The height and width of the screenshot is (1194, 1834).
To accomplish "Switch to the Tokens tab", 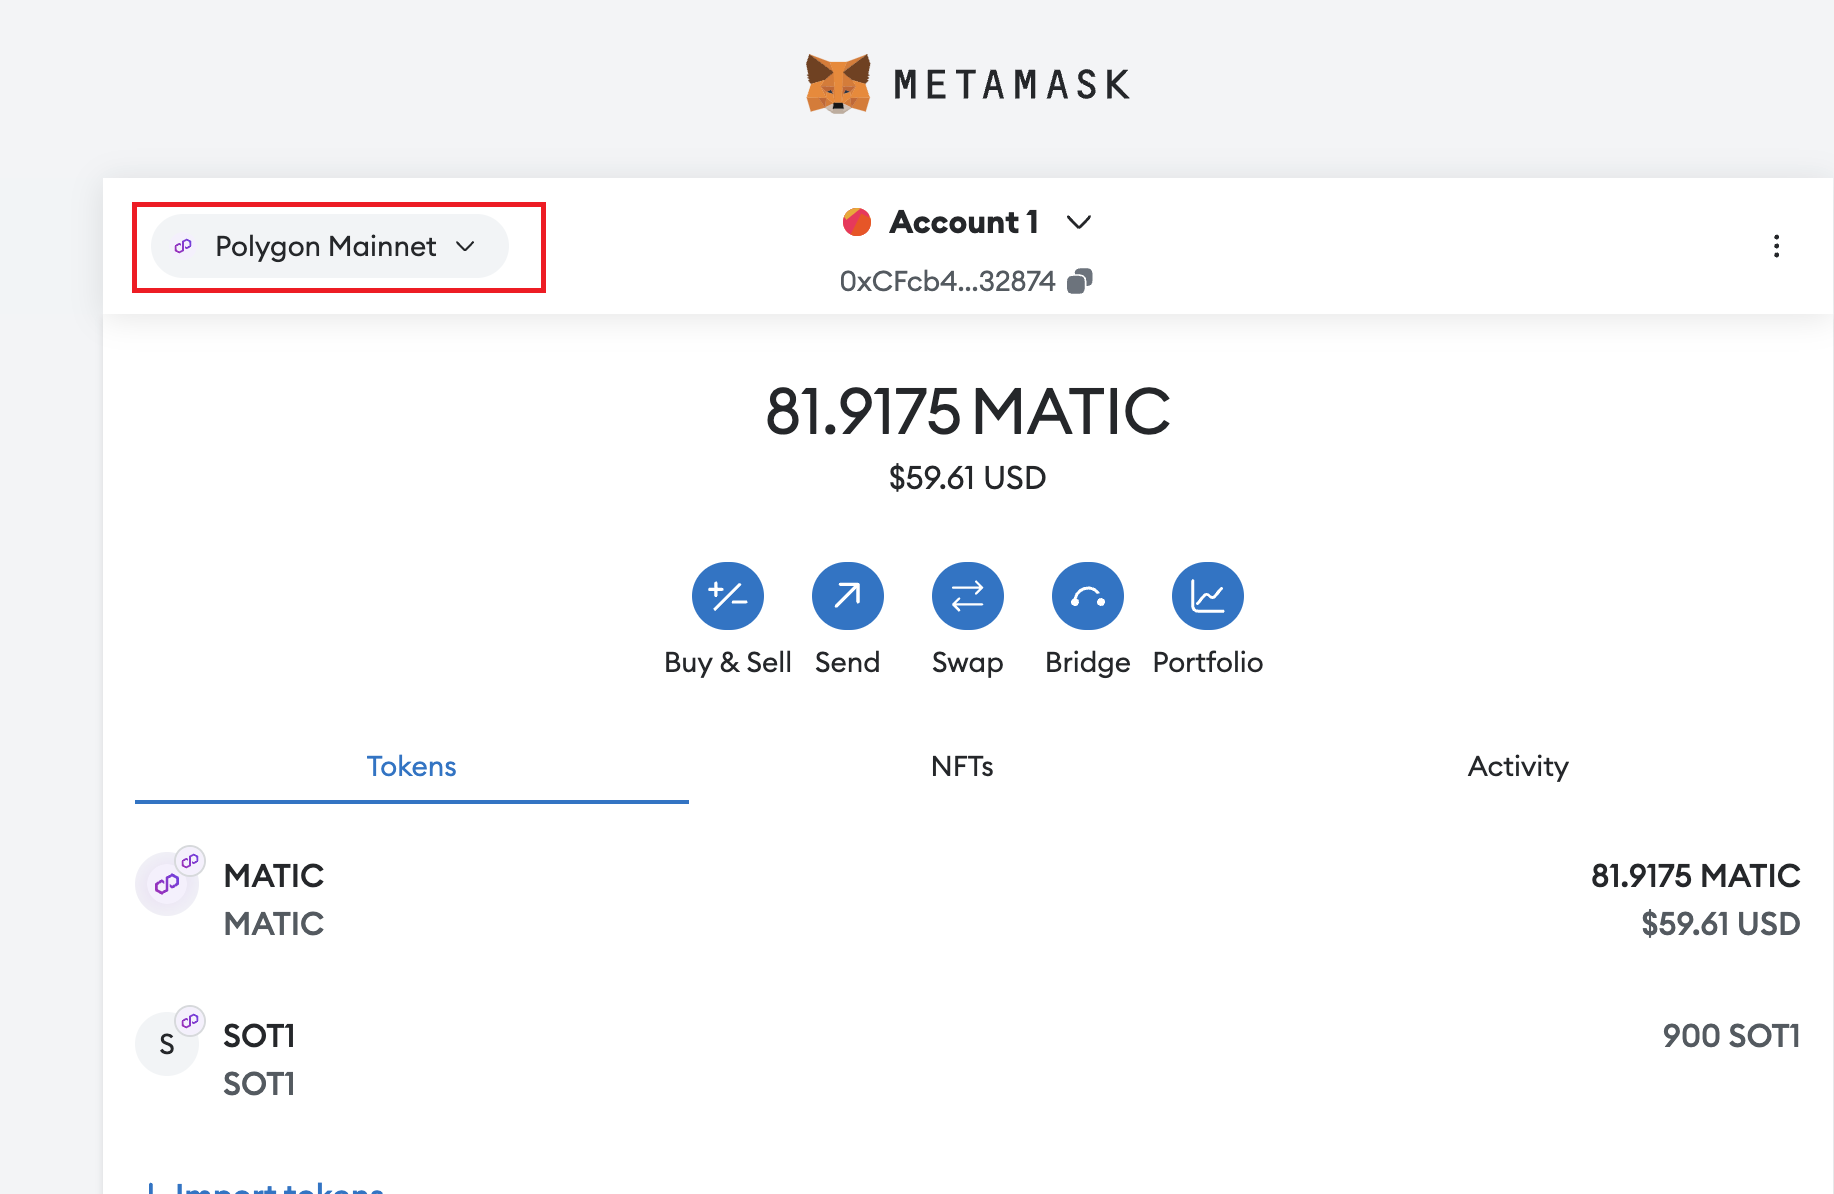I will pos(411,766).
